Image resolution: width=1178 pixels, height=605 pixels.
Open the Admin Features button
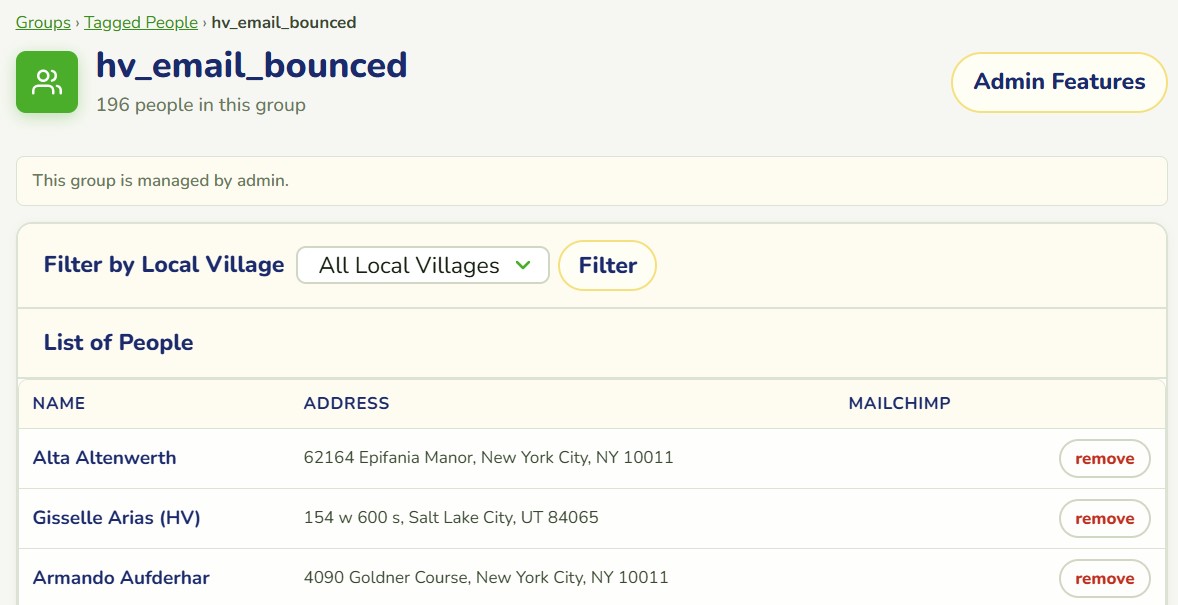click(x=1059, y=82)
